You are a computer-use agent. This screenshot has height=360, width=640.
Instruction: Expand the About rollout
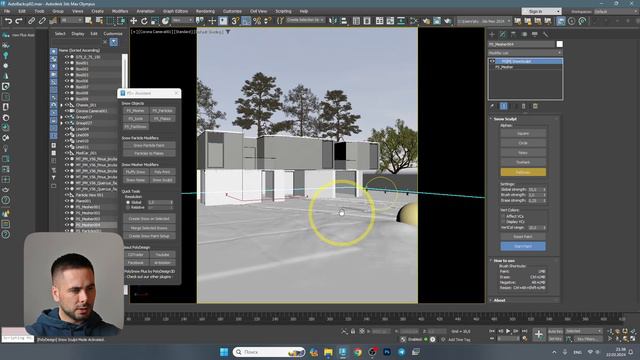click(x=499, y=300)
